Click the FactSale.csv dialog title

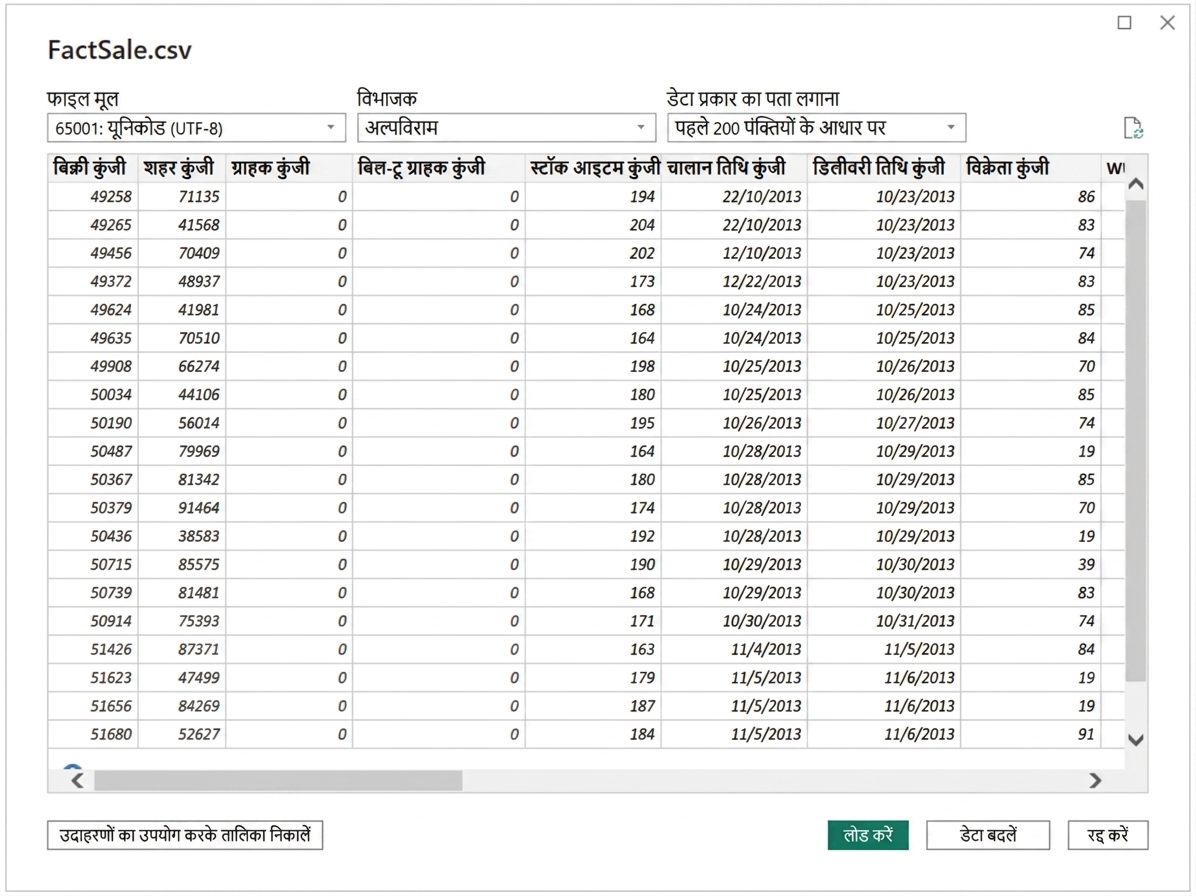coord(120,50)
